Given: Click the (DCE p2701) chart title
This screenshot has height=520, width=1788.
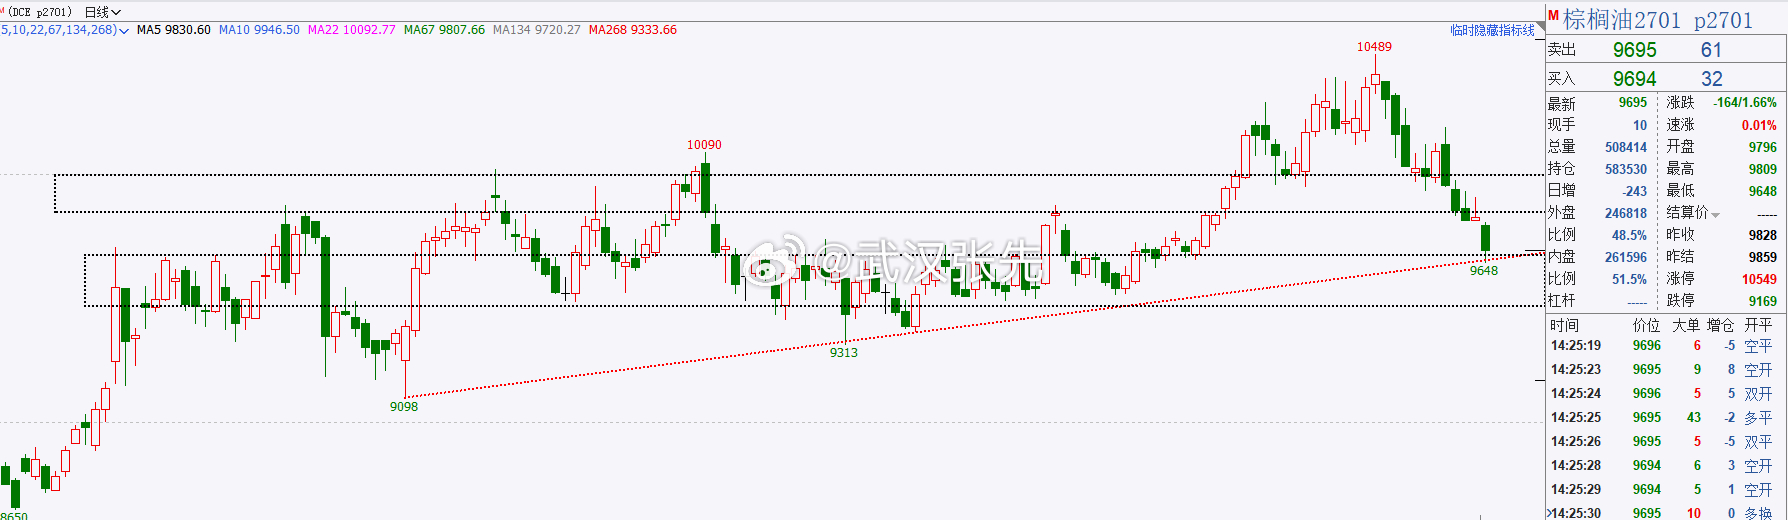Looking at the screenshot, I should tap(40, 12).
